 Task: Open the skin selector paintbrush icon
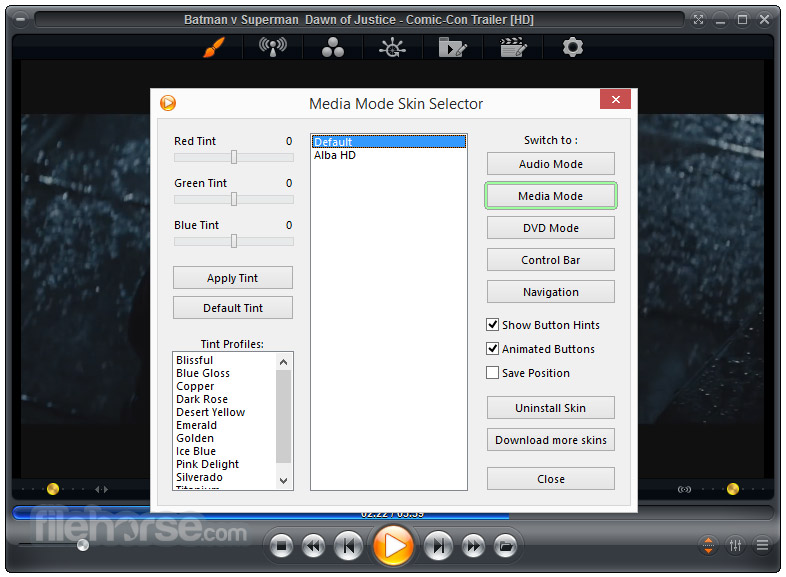coord(214,47)
